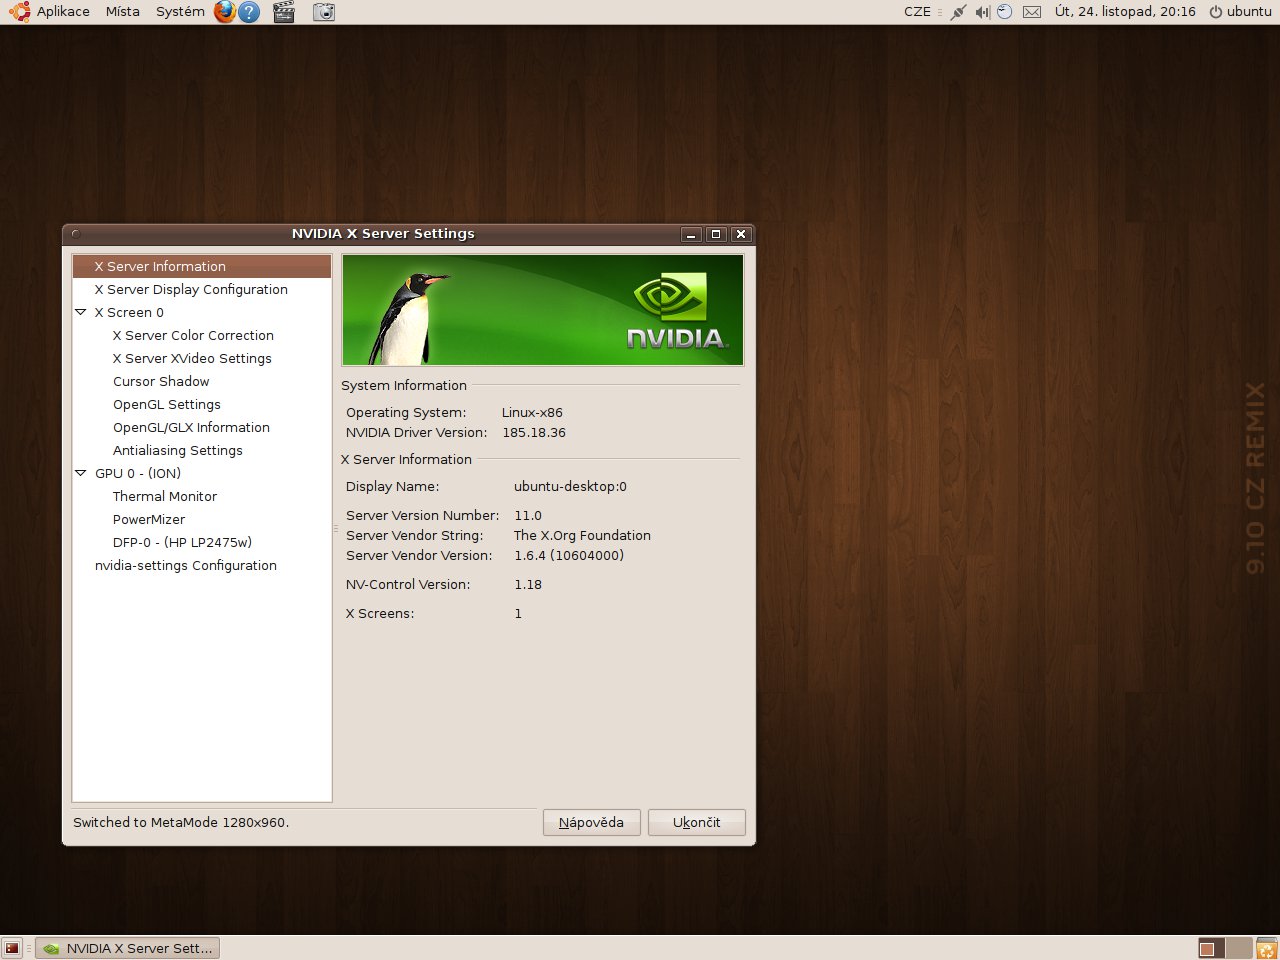
Task: Open the Aplikace menu
Action: click(x=63, y=12)
